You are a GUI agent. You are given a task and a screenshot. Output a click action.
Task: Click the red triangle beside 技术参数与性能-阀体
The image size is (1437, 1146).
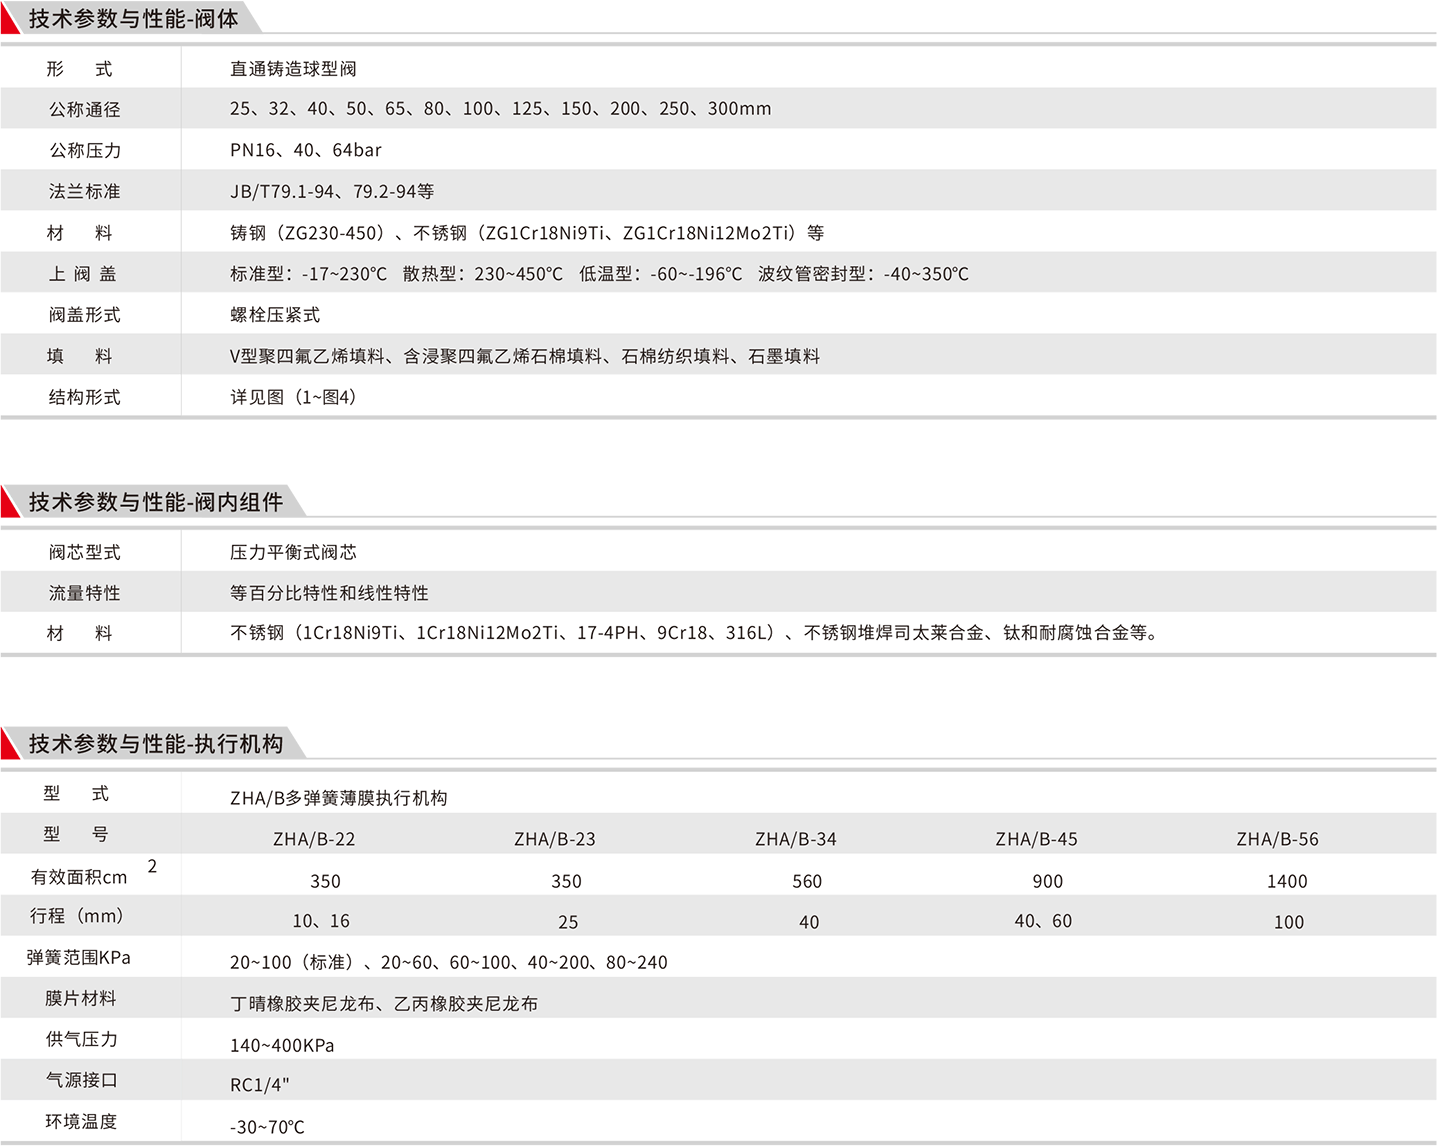pyautogui.click(x=9, y=24)
